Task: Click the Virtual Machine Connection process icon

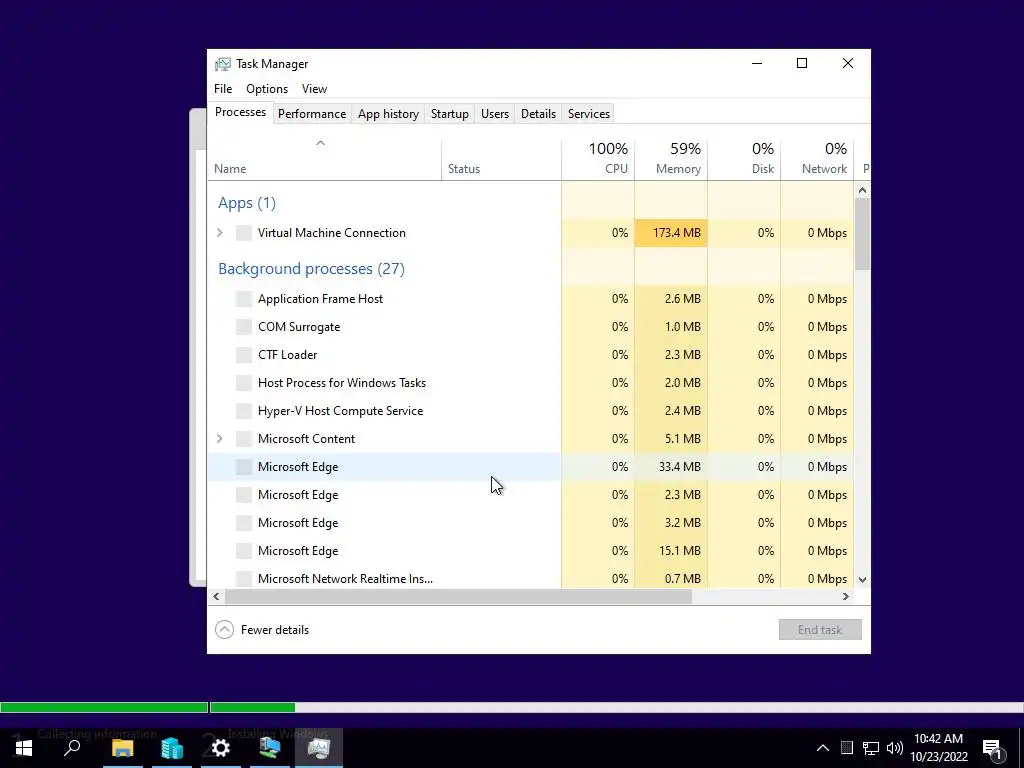Action: click(x=244, y=233)
